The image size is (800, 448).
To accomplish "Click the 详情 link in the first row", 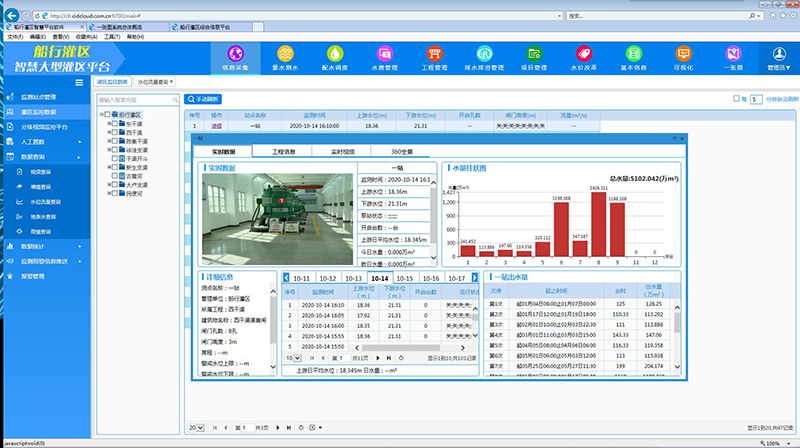I will [216, 126].
